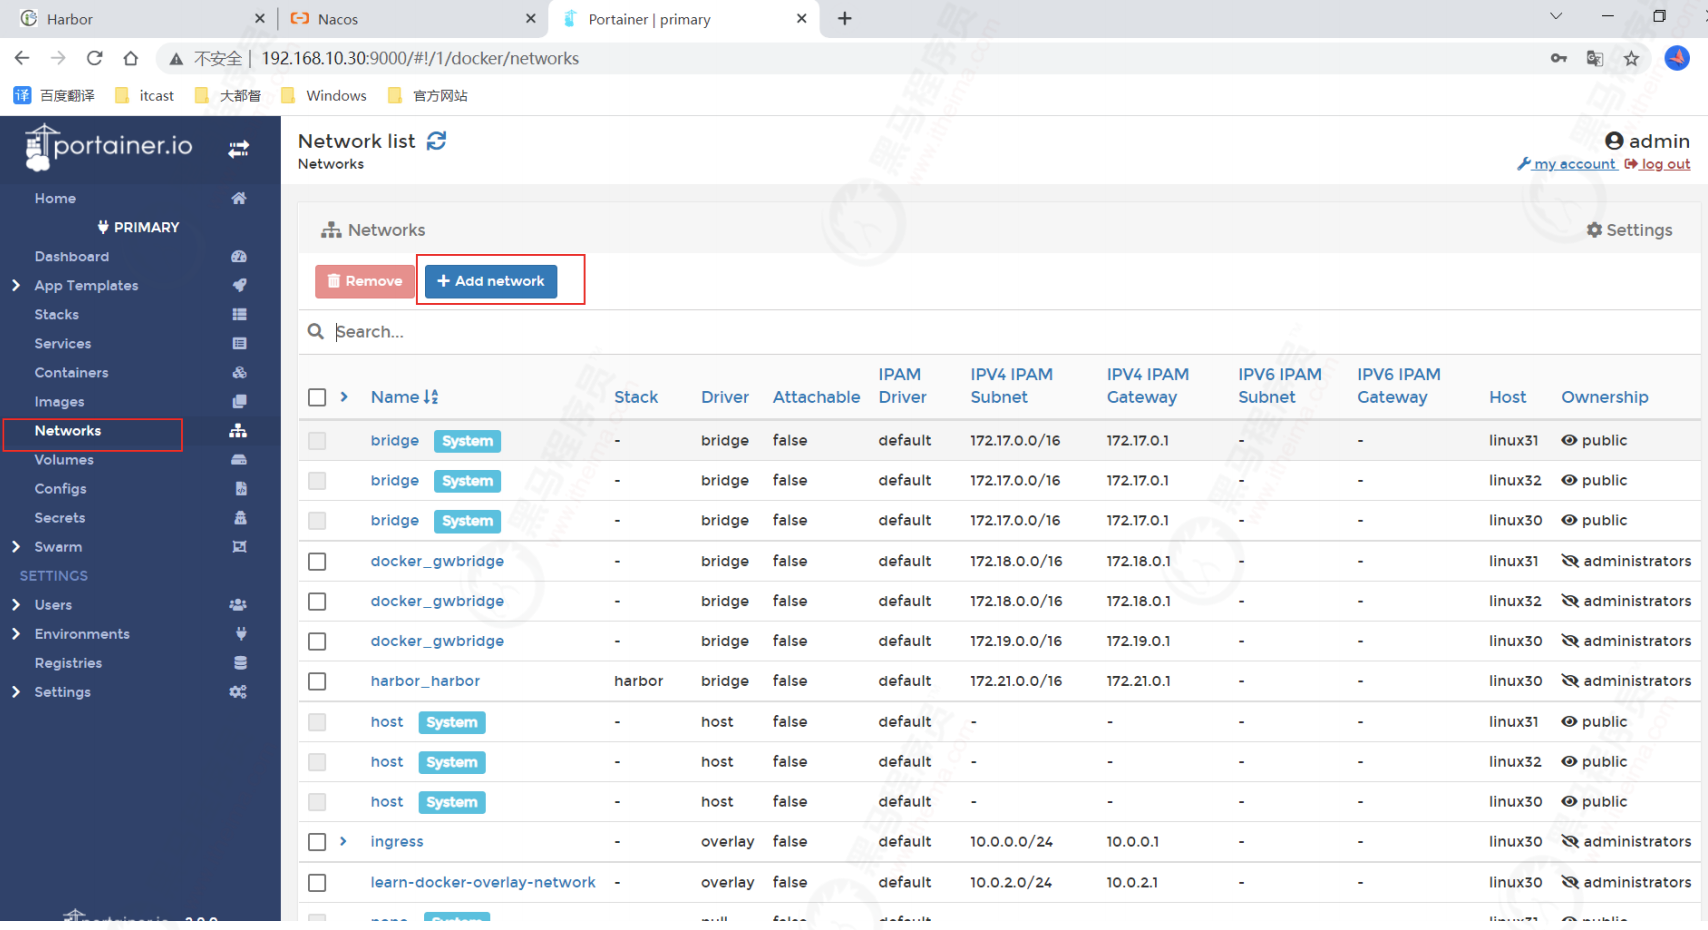Click the Dashboard gauge icon

click(x=238, y=256)
